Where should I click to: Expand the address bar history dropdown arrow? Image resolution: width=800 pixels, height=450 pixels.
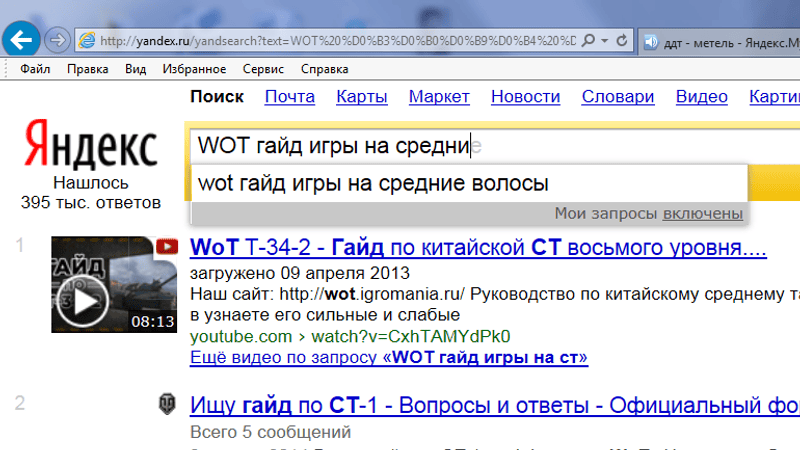click(x=605, y=40)
